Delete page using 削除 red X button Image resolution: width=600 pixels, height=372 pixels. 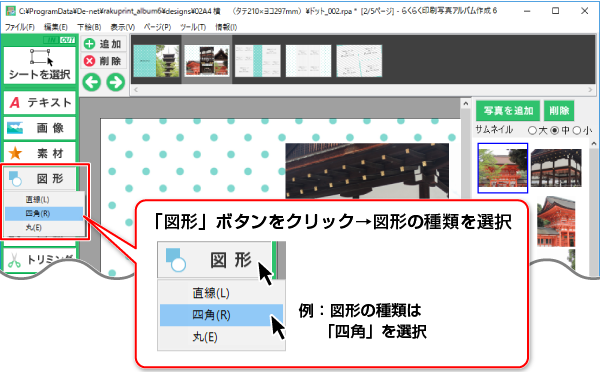click(x=104, y=61)
